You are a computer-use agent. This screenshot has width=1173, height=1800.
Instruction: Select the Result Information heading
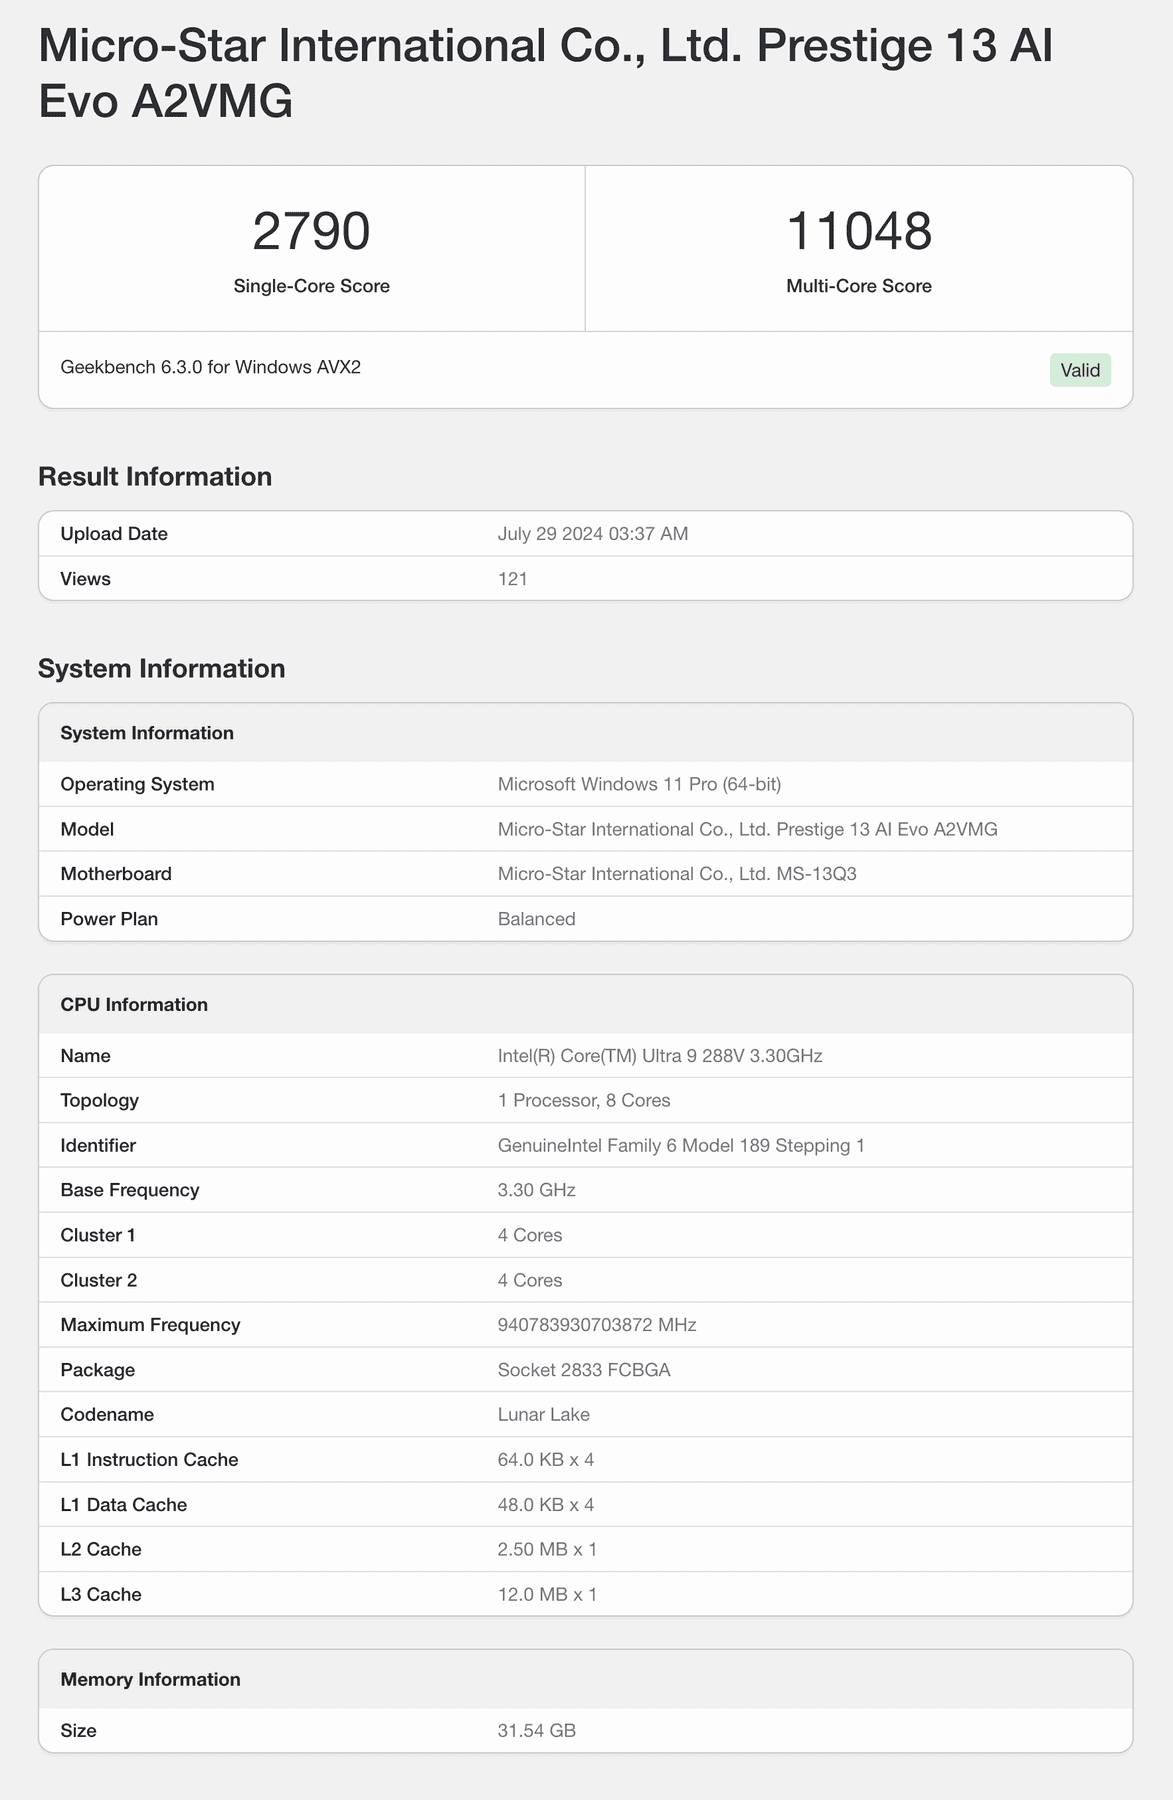[155, 477]
